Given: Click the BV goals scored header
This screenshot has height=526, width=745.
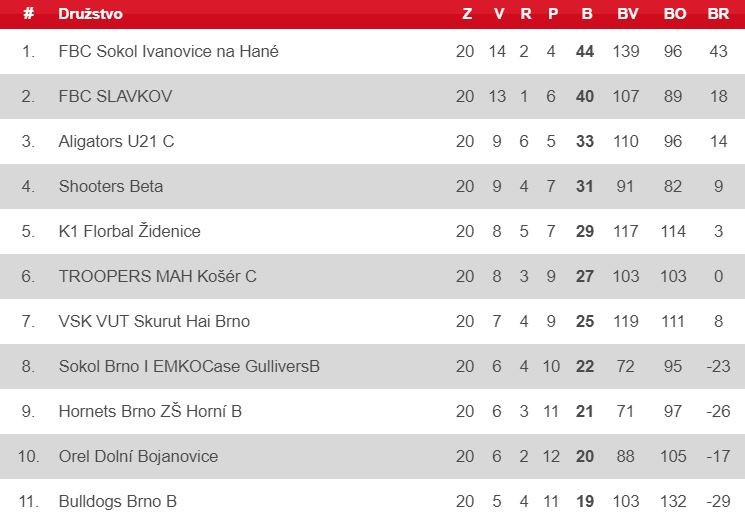Looking at the screenshot, I should click(627, 14).
